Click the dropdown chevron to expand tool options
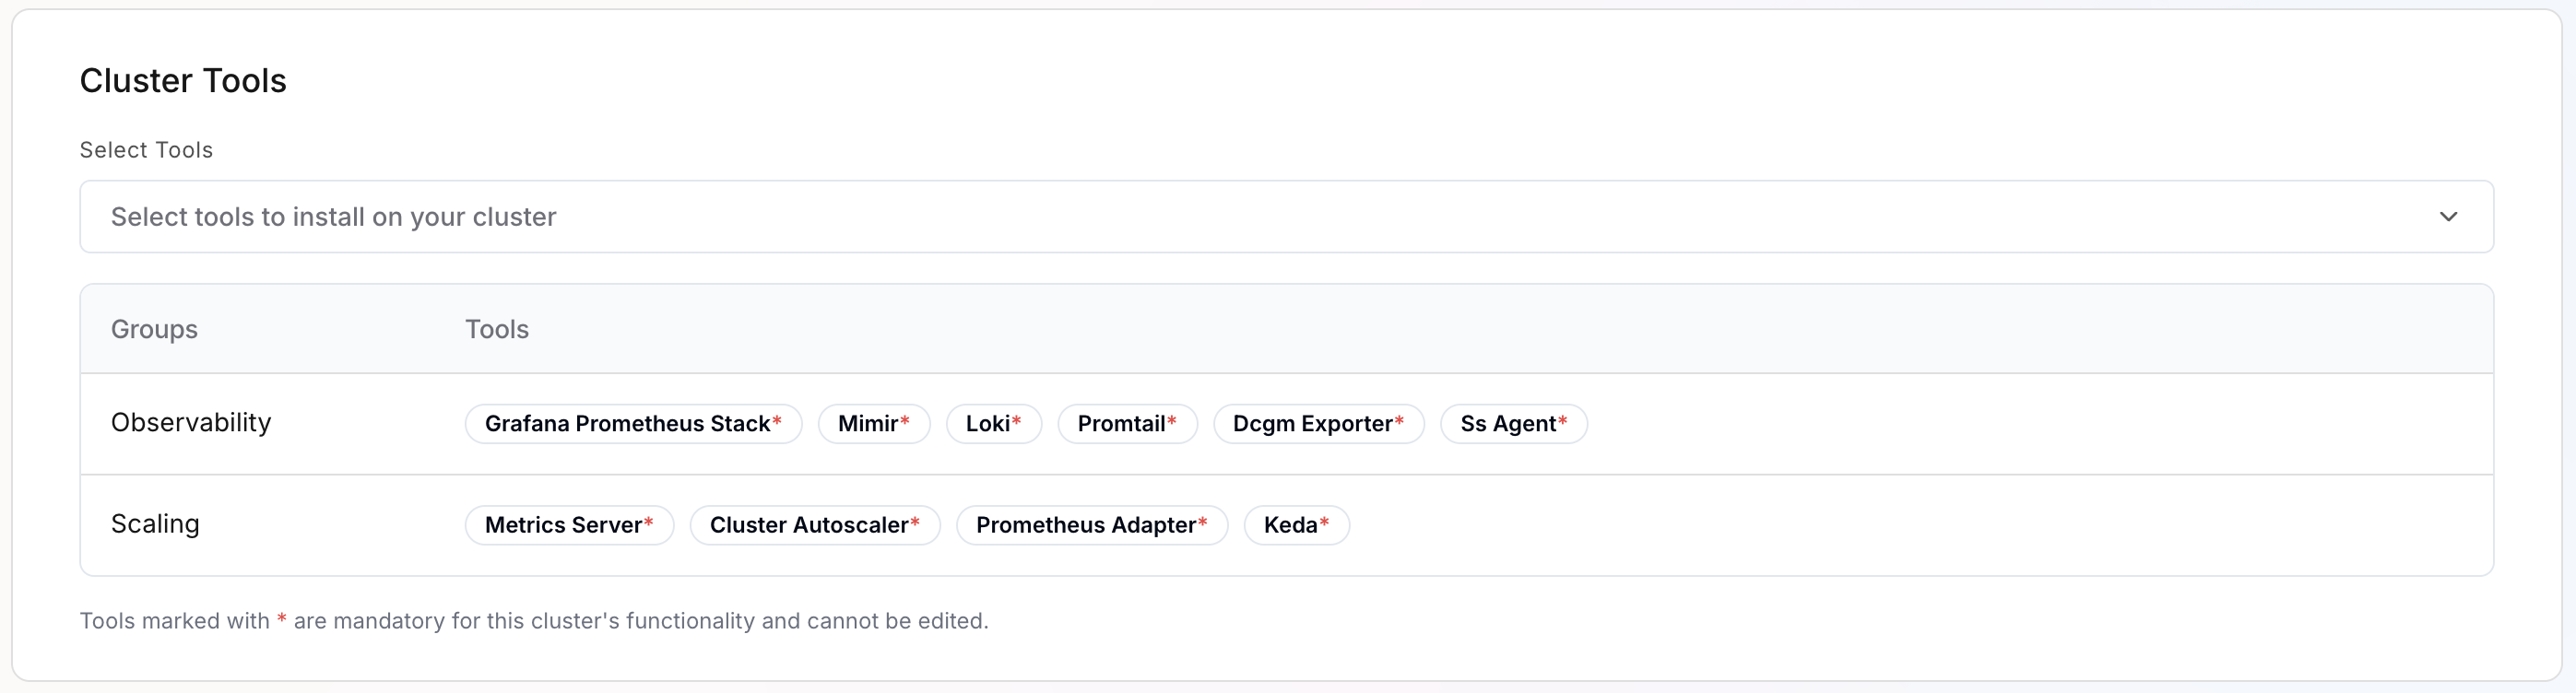 2449,216
